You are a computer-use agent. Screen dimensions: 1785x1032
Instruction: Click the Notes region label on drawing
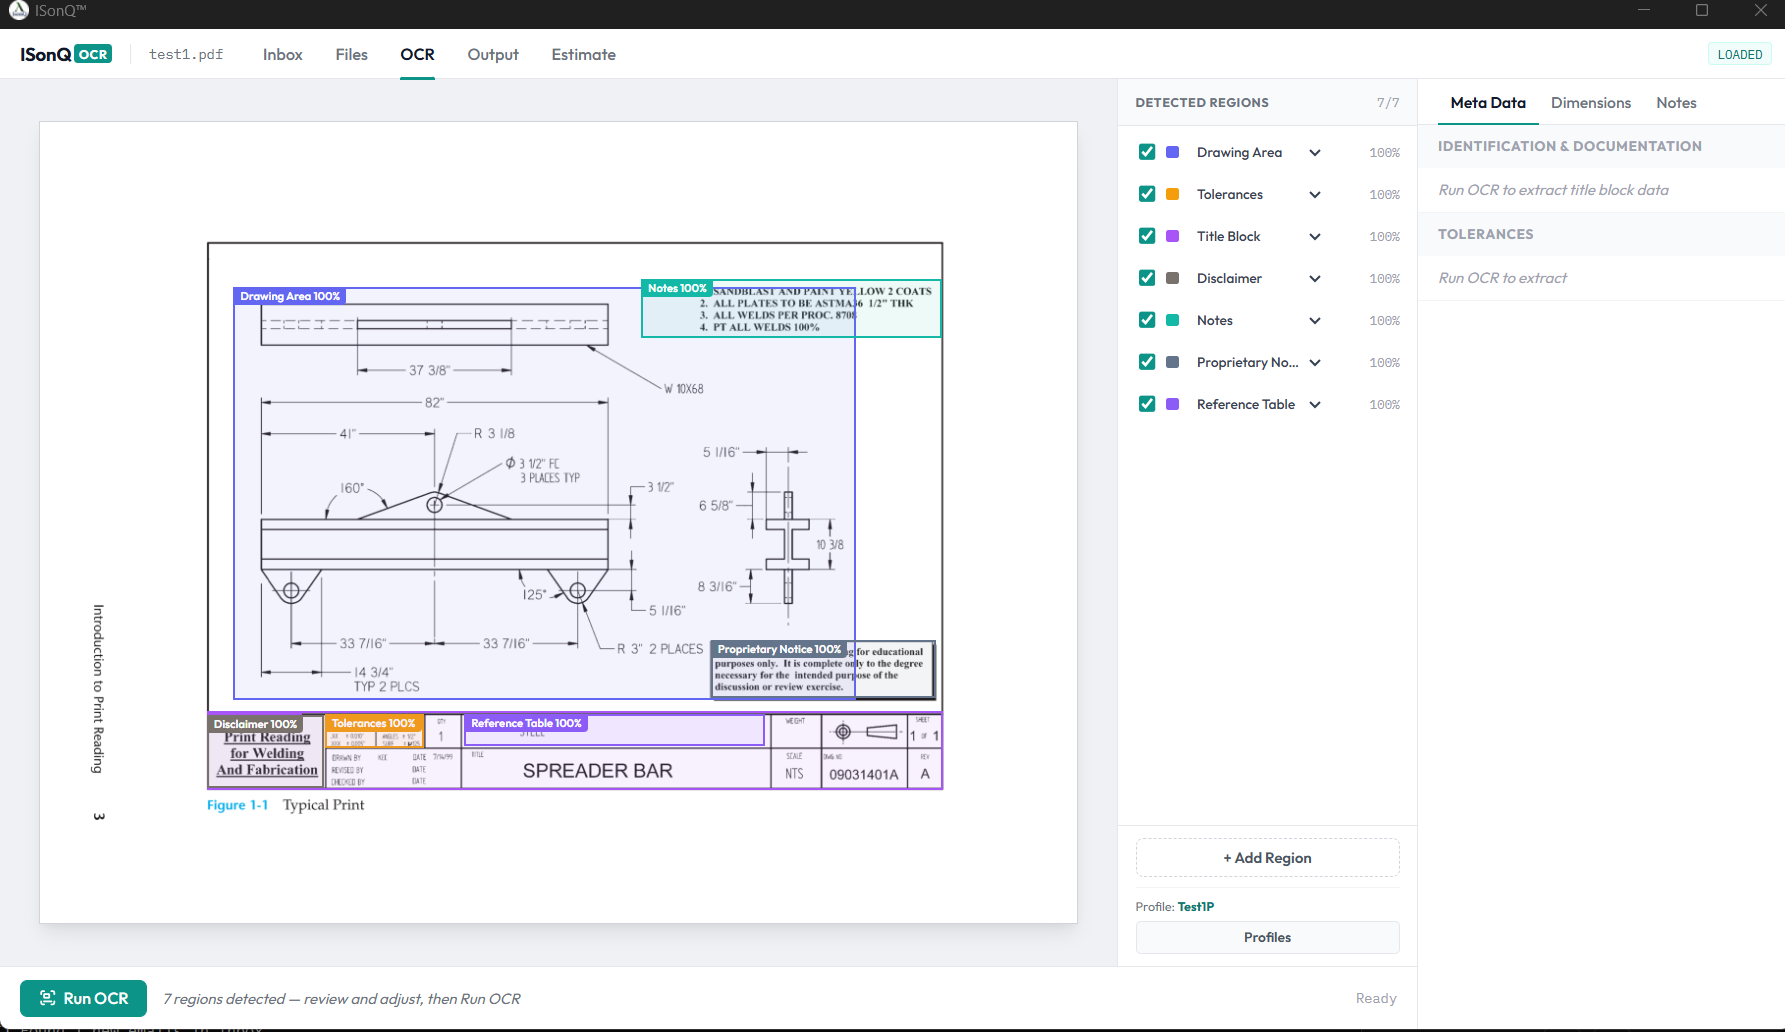(677, 288)
